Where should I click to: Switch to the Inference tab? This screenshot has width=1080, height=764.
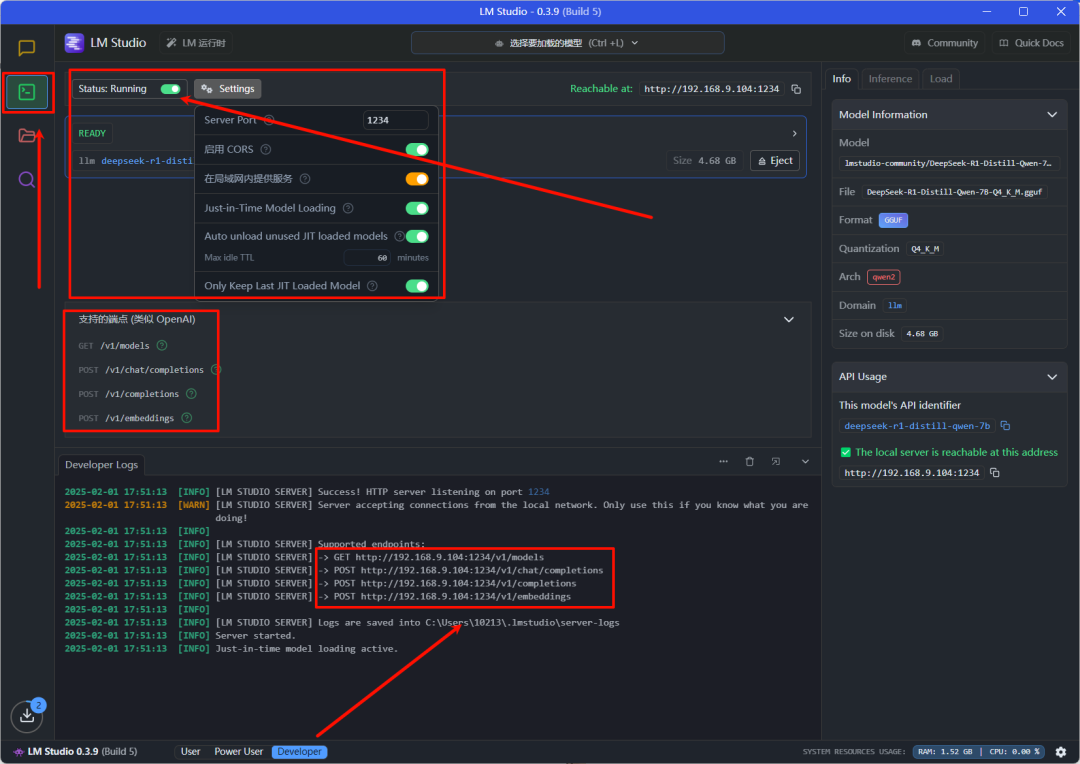pyautogui.click(x=890, y=79)
